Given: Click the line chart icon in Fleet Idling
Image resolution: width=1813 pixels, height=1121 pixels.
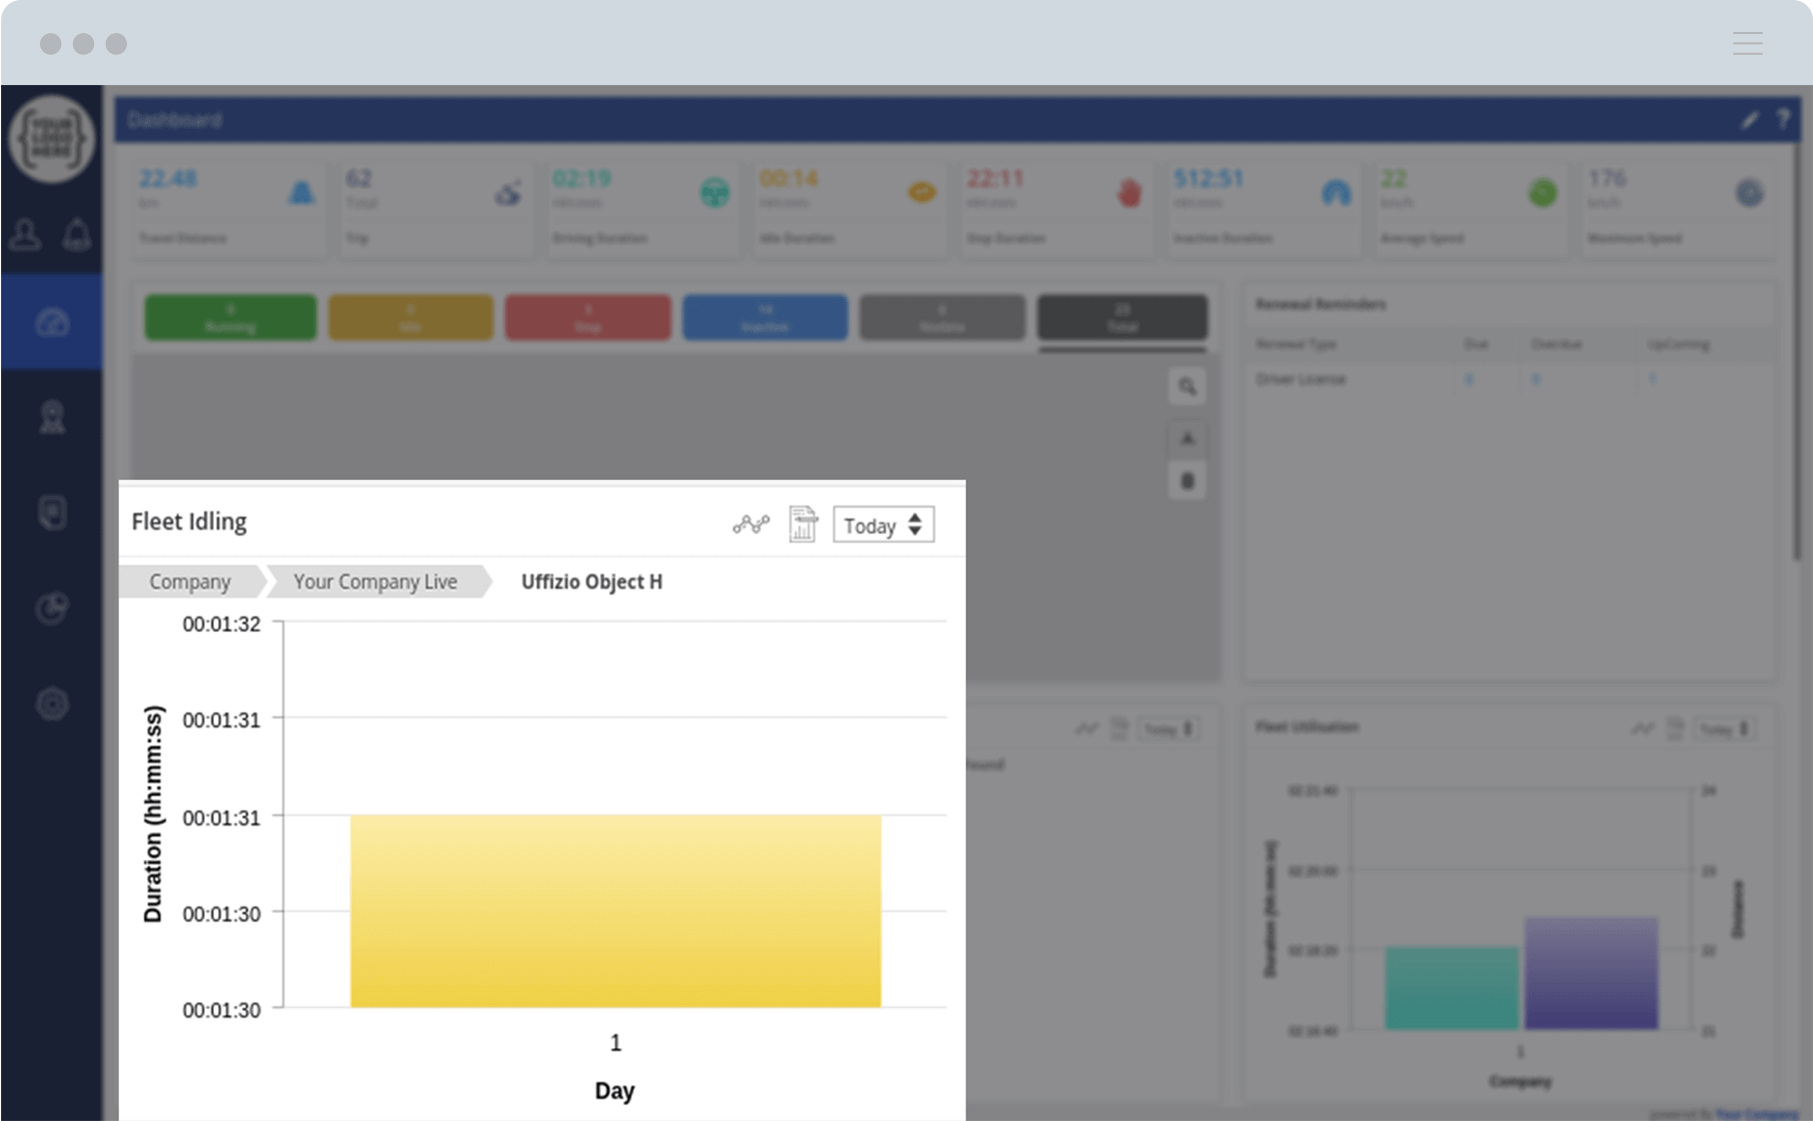Looking at the screenshot, I should (x=750, y=524).
